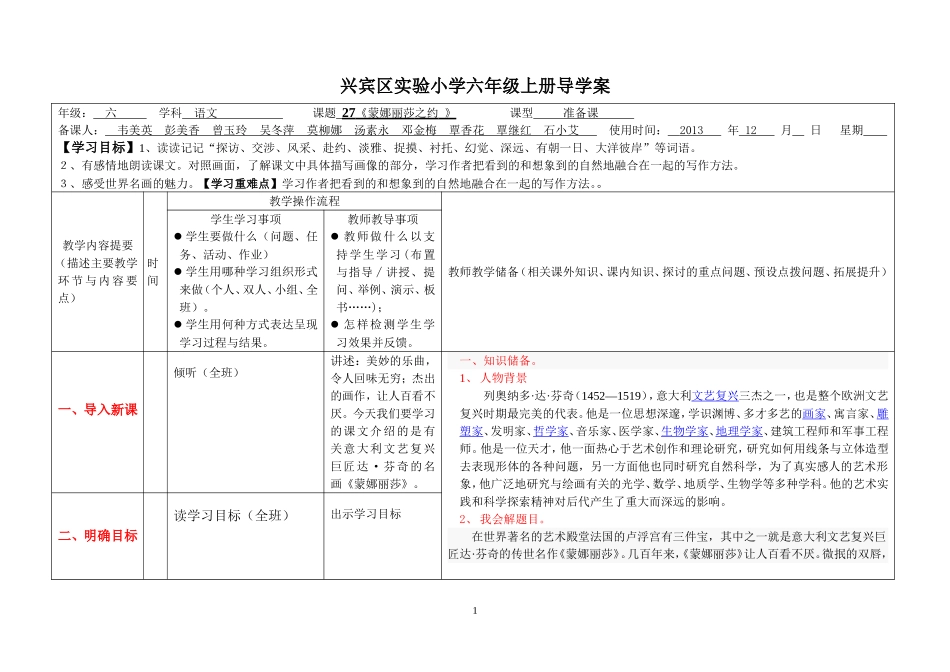Select the 教学操作流程 header cell
The image size is (950, 672).
click(305, 201)
